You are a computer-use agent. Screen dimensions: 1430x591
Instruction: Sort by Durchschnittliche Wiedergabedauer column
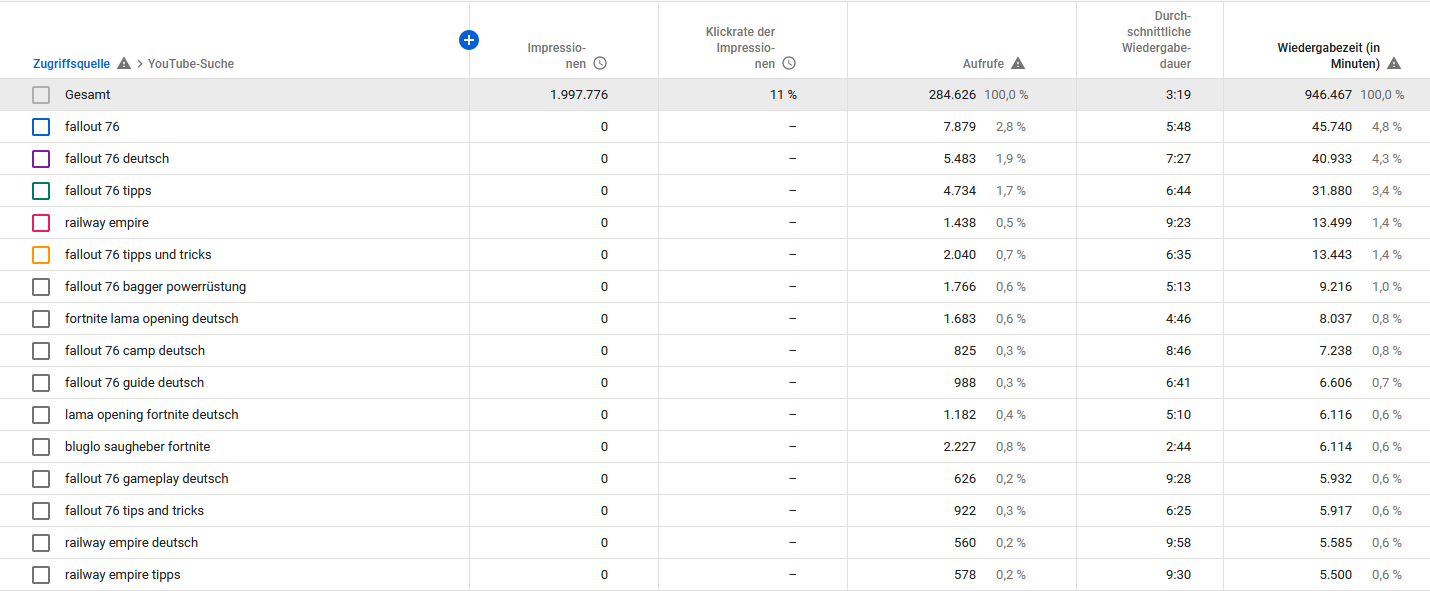1156,40
